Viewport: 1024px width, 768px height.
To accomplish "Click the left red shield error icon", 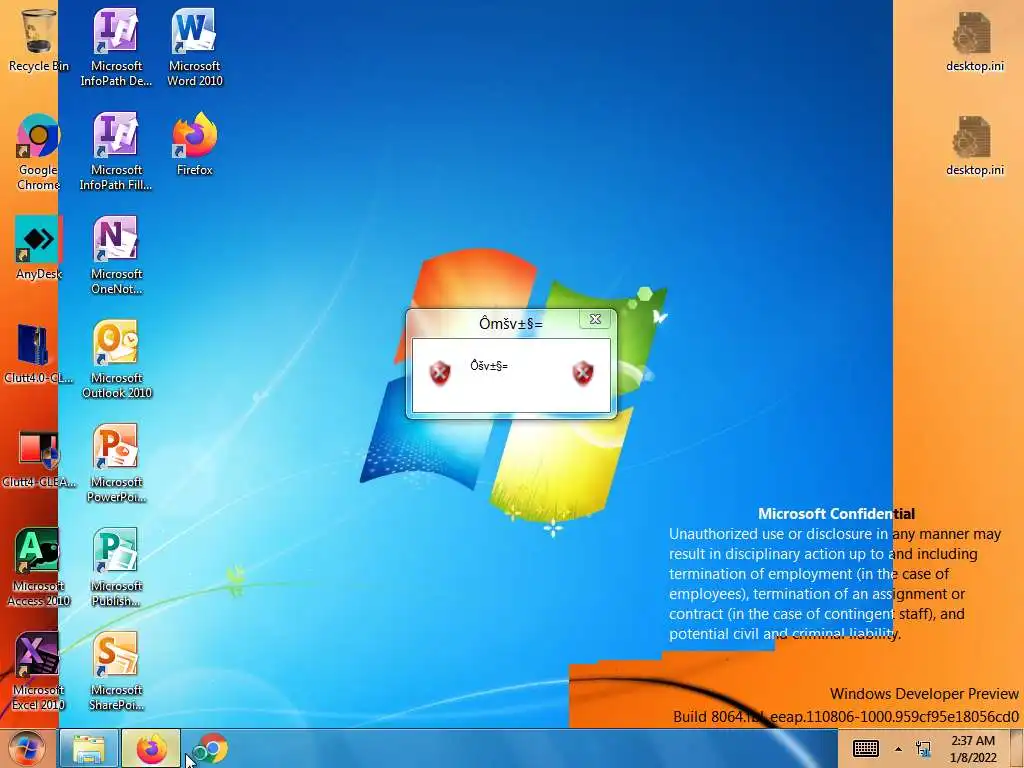I will pyautogui.click(x=440, y=373).
